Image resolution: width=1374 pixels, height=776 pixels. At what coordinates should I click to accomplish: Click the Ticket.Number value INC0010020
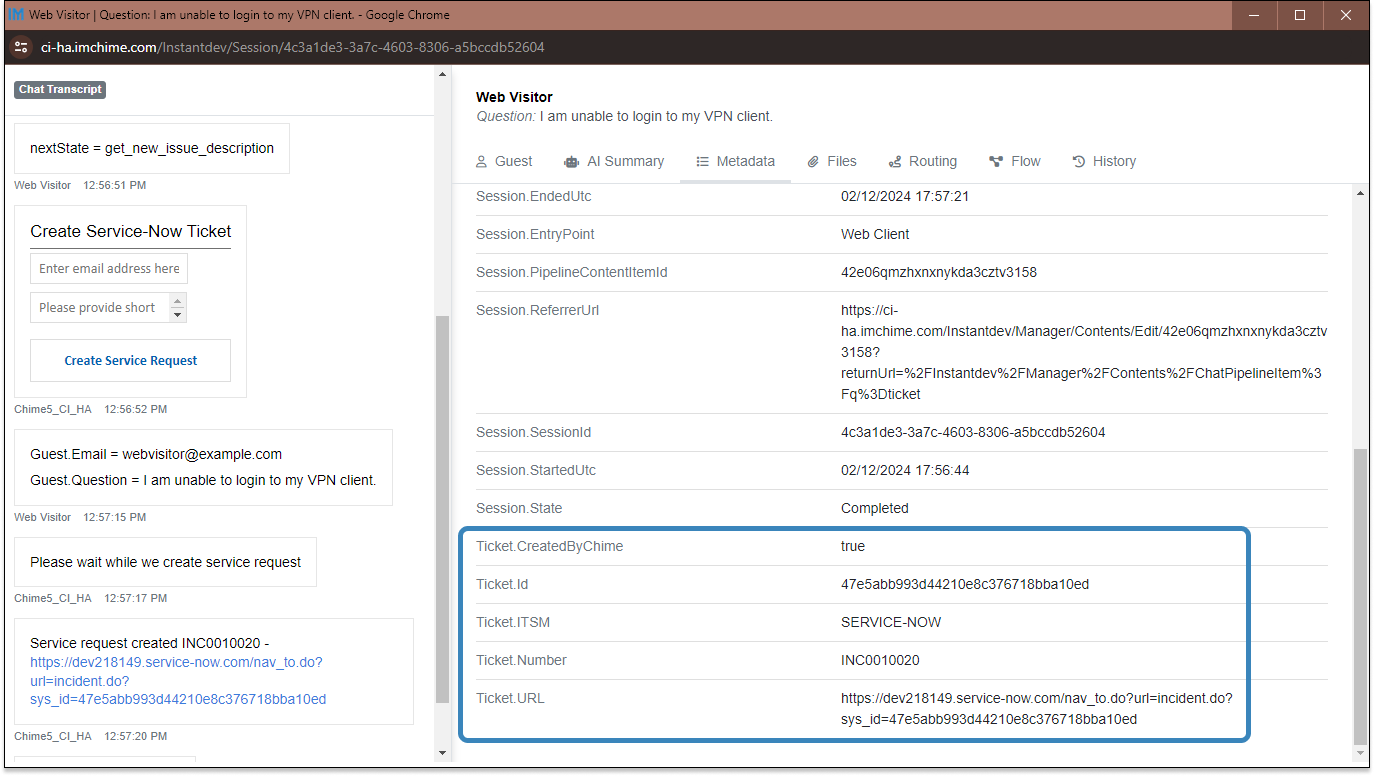point(880,660)
